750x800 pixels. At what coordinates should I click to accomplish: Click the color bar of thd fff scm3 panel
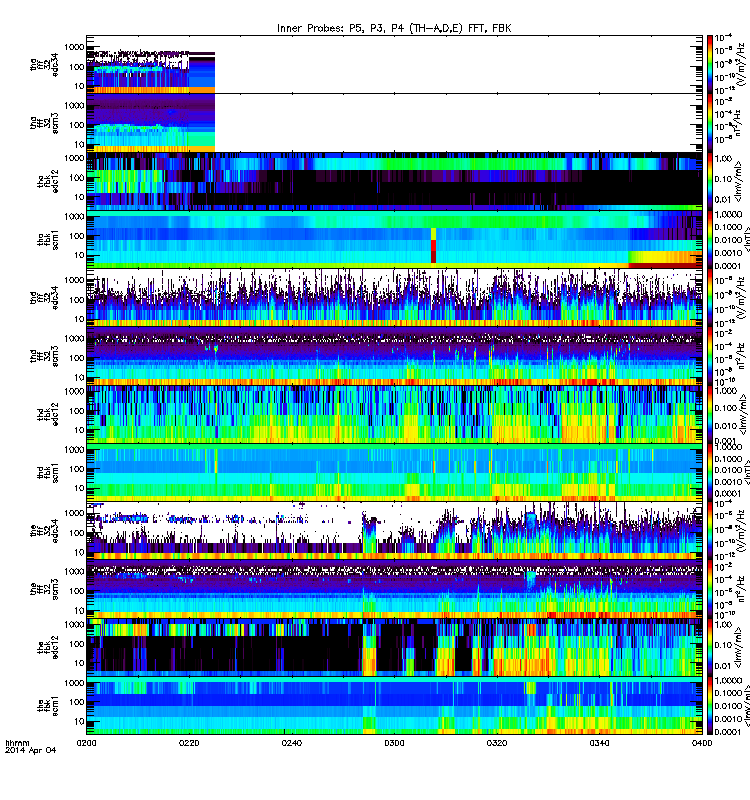(x=710, y=356)
